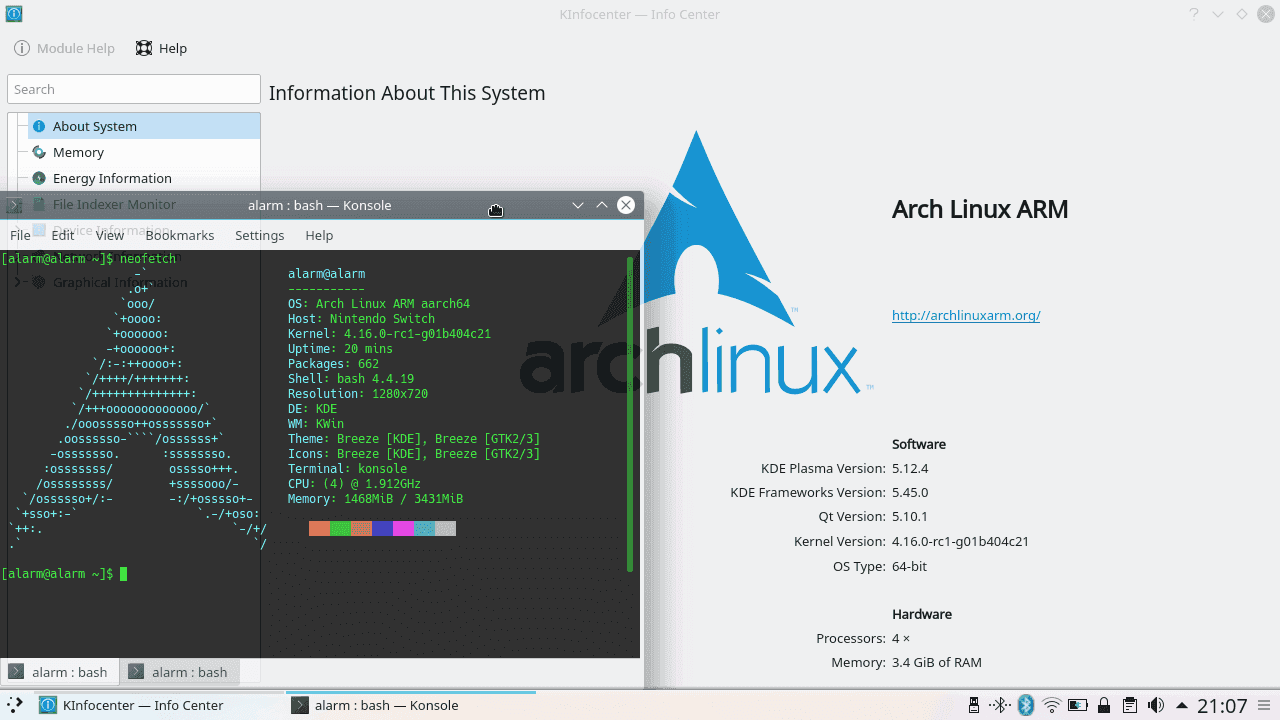This screenshot has height=720, width=1280.
Task: Click the lock screen tray icon
Action: [1103, 705]
